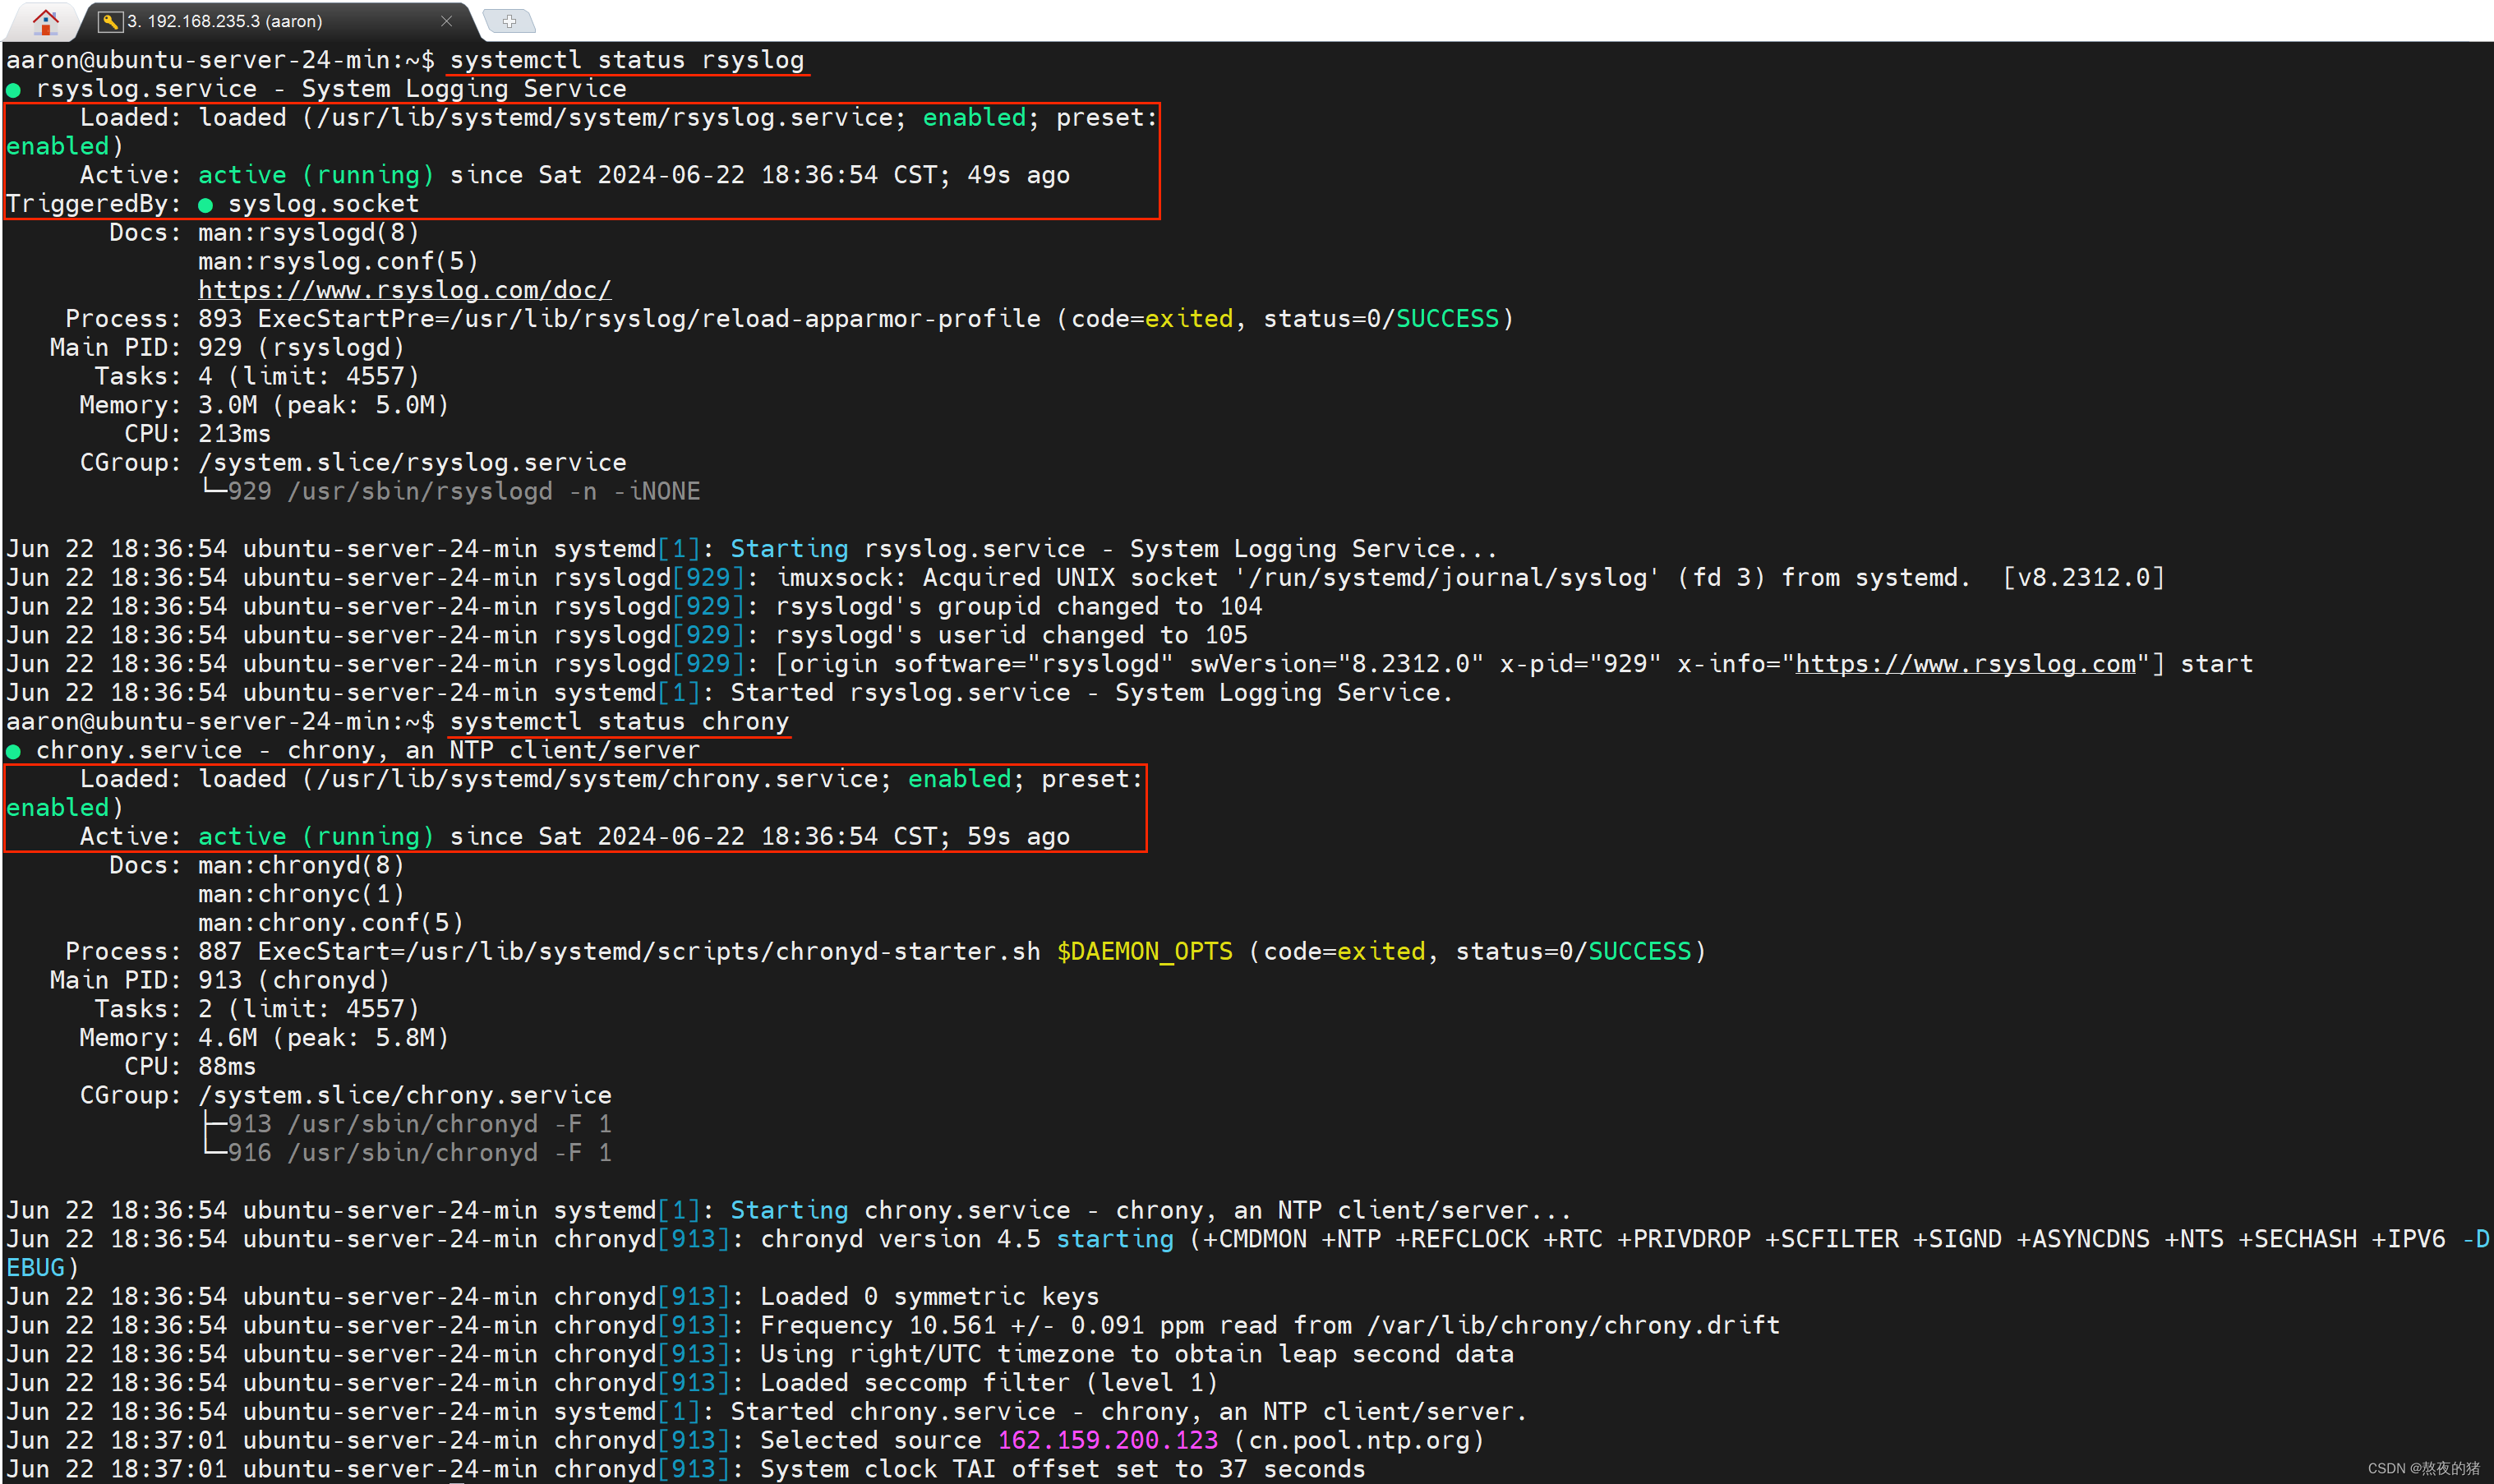The image size is (2494, 1484).
Task: Click 'active (running)' status with 49s ago
Action: [x=316, y=176]
